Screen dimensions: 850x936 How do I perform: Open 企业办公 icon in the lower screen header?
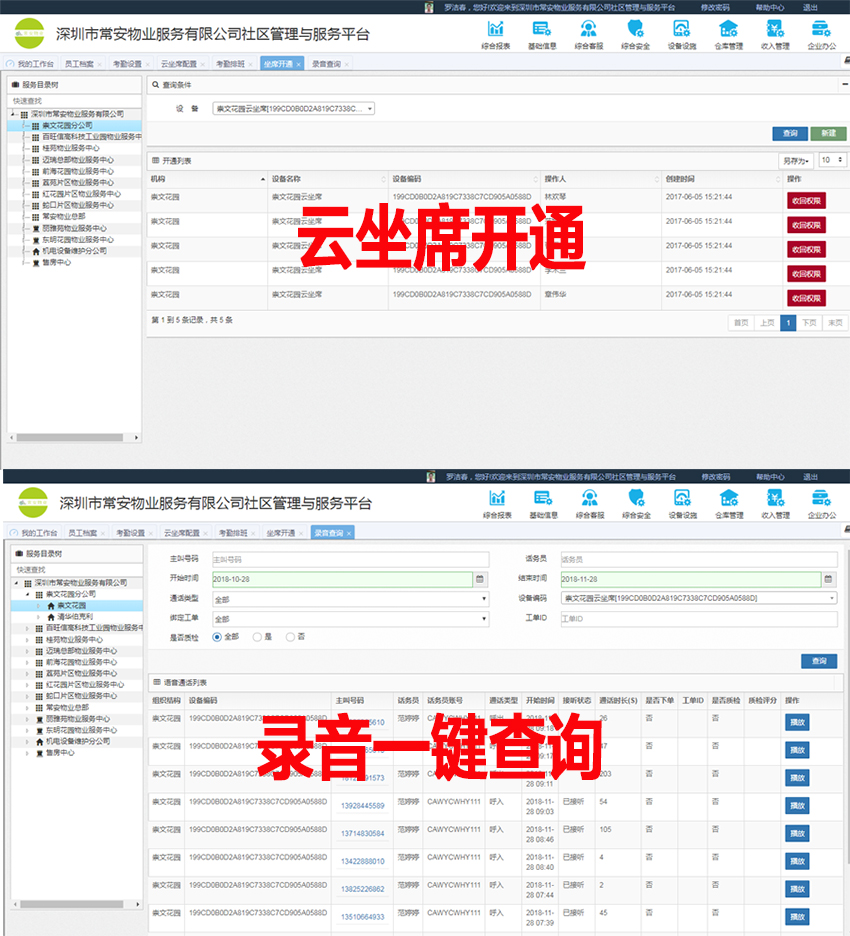821,502
